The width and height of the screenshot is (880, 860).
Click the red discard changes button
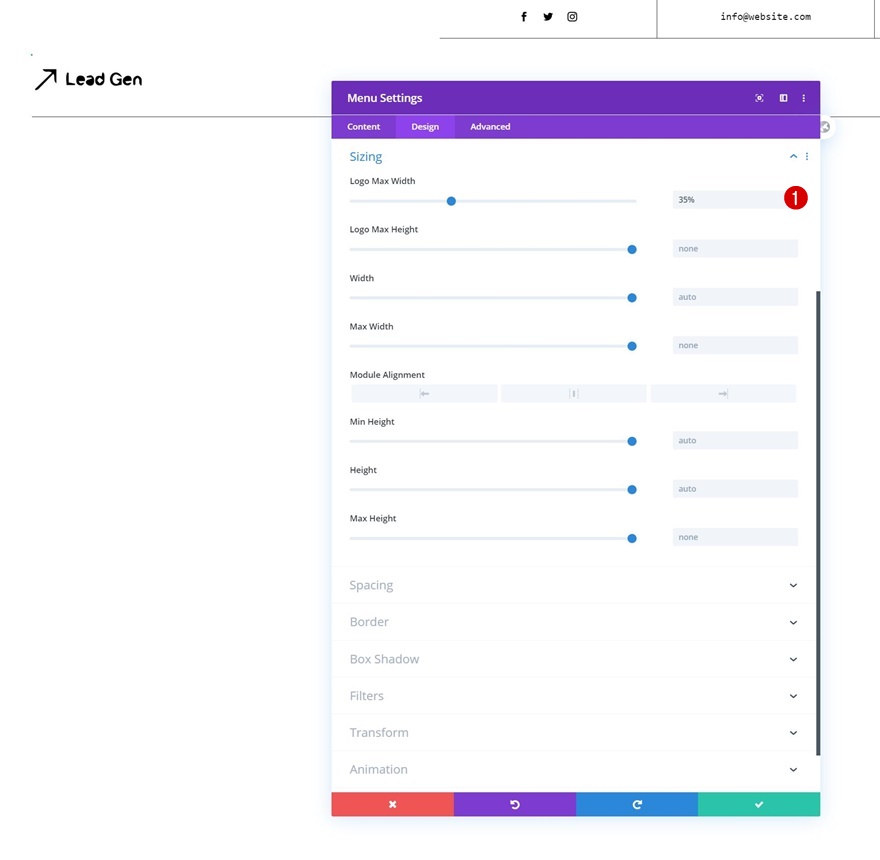pos(392,804)
